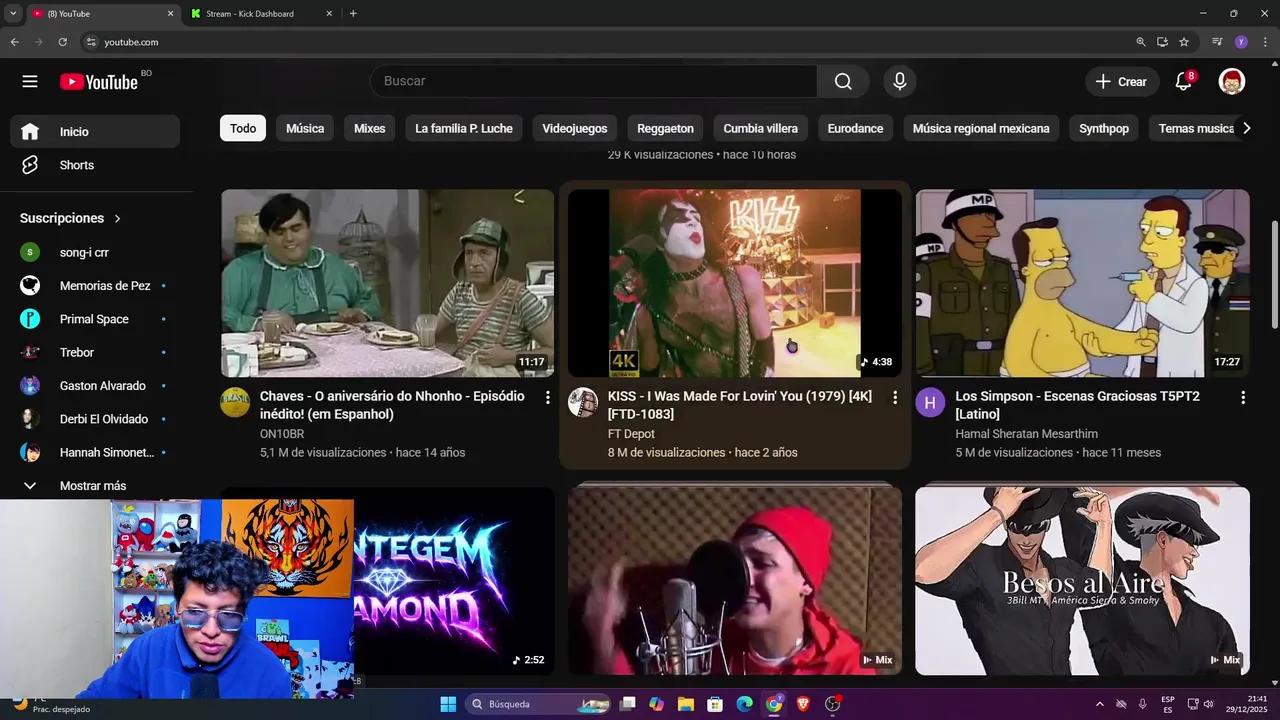
Task: Go back in browser
Action: click(14, 42)
